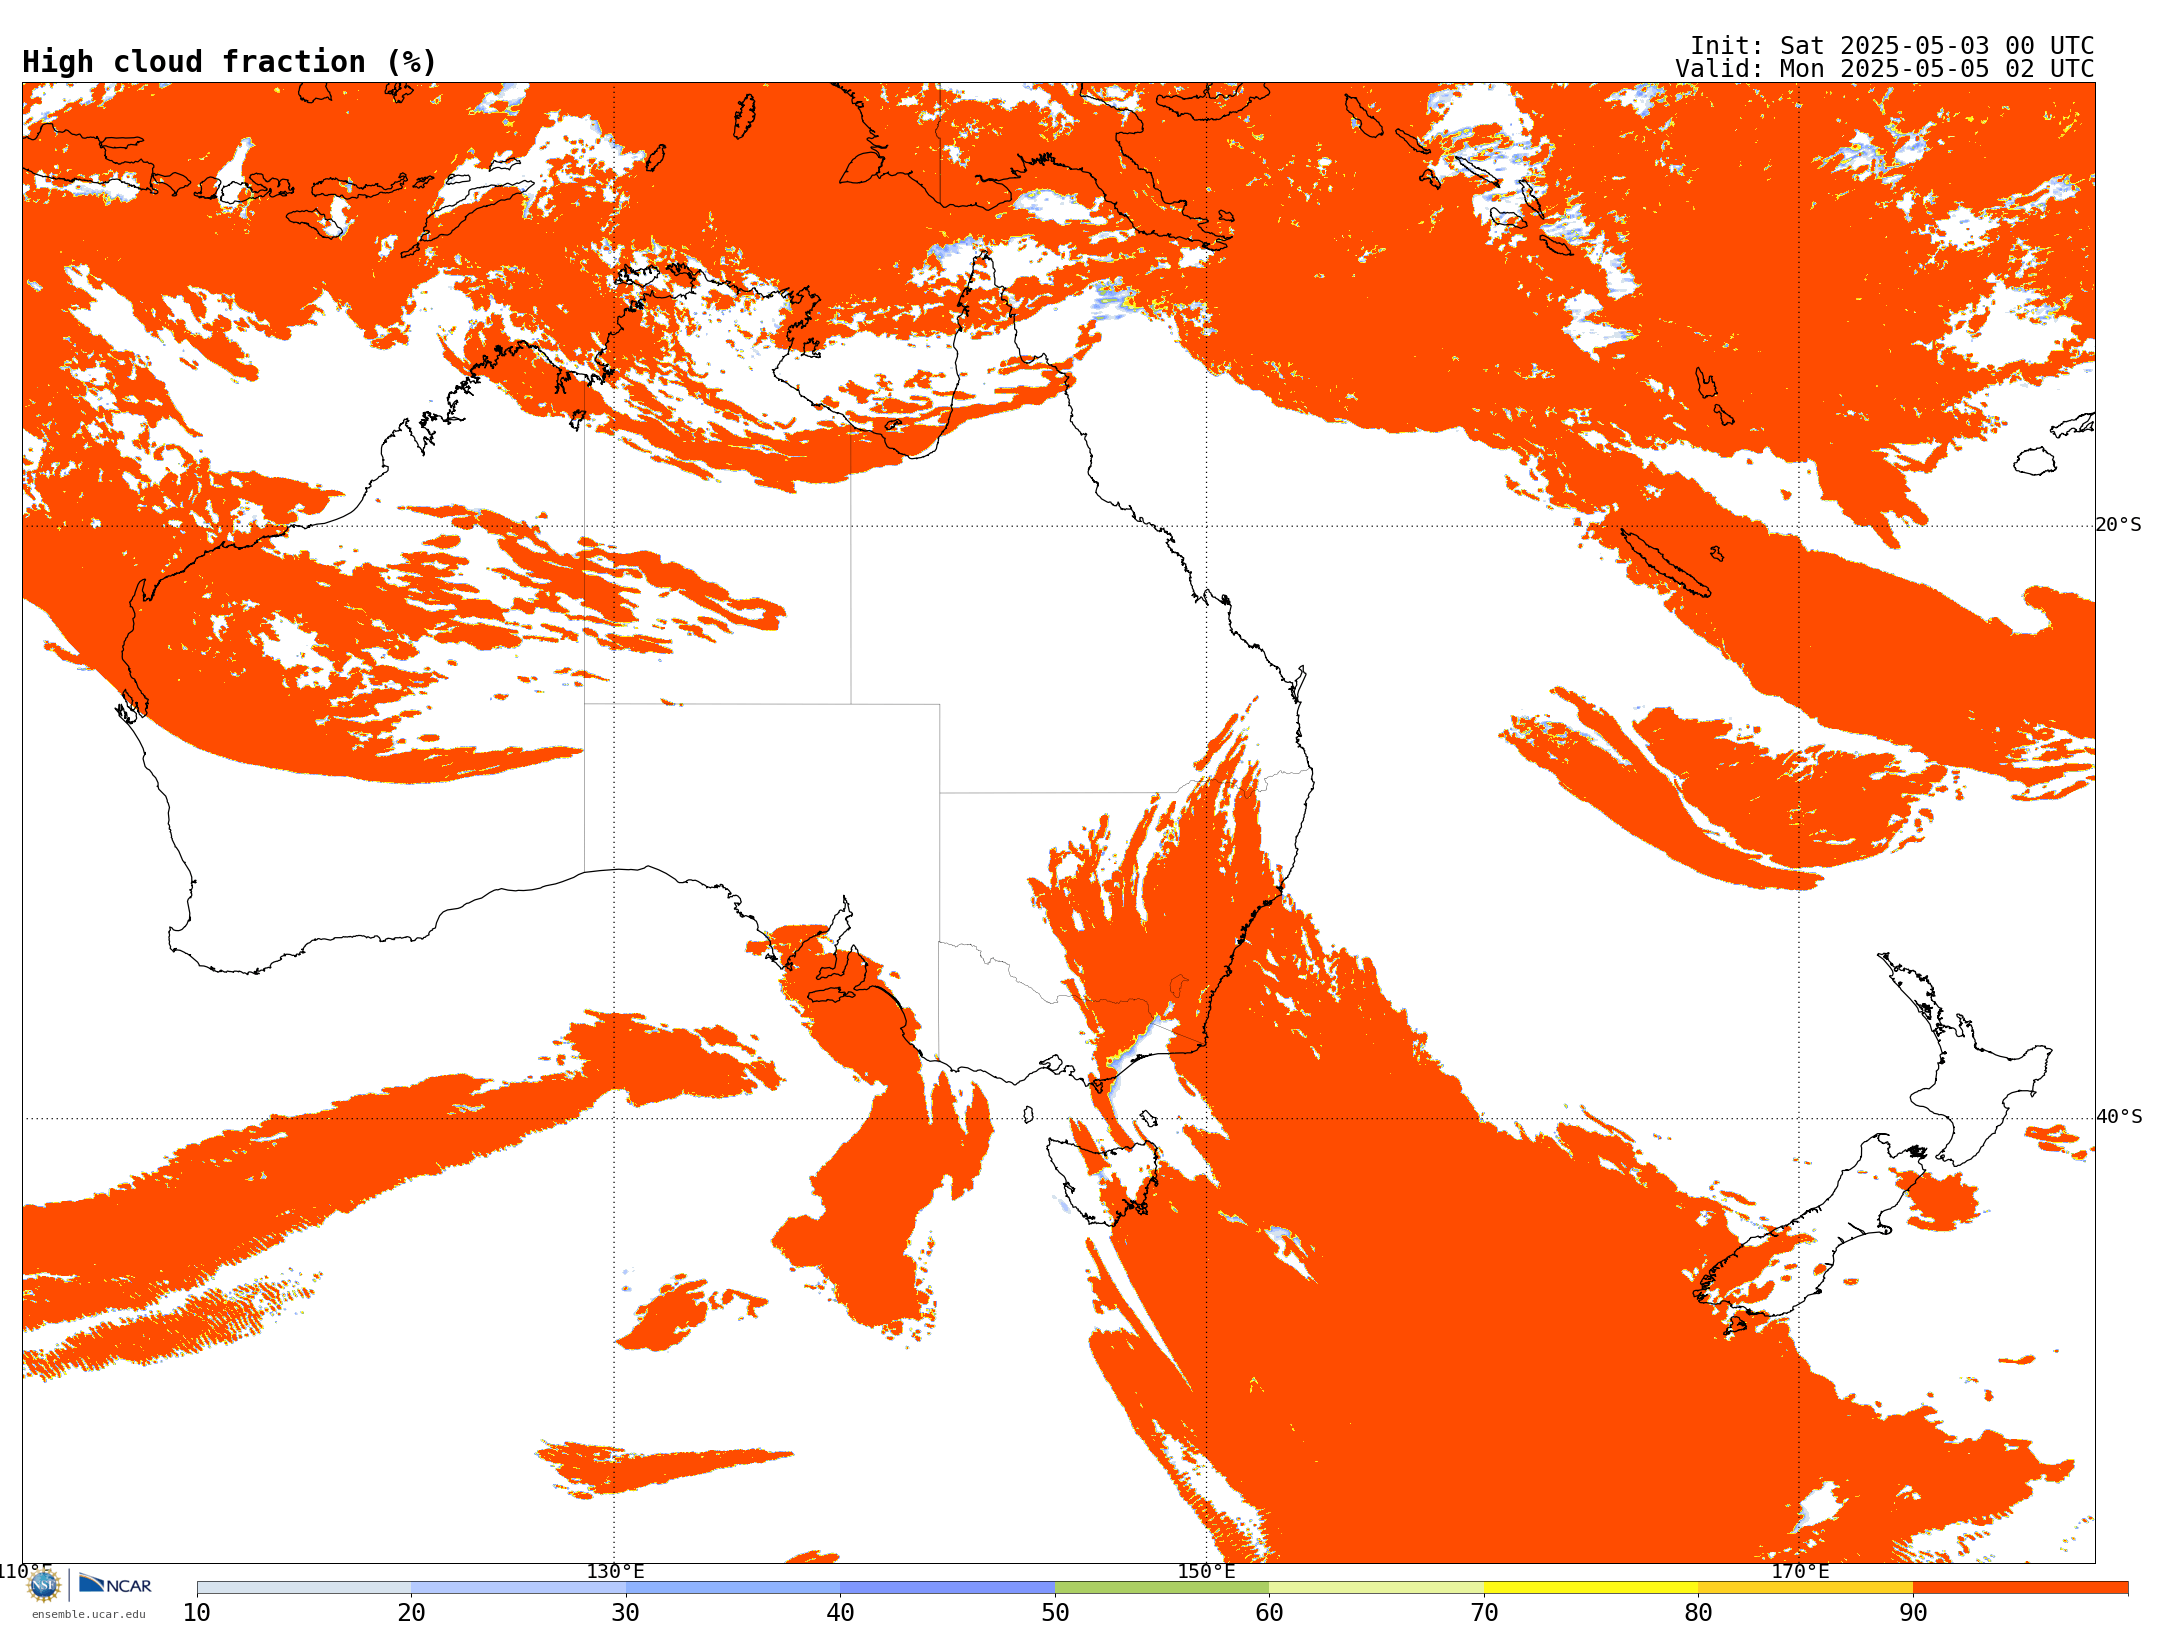
Task: Click the colorbar tick label 50
Action: point(1055,1613)
